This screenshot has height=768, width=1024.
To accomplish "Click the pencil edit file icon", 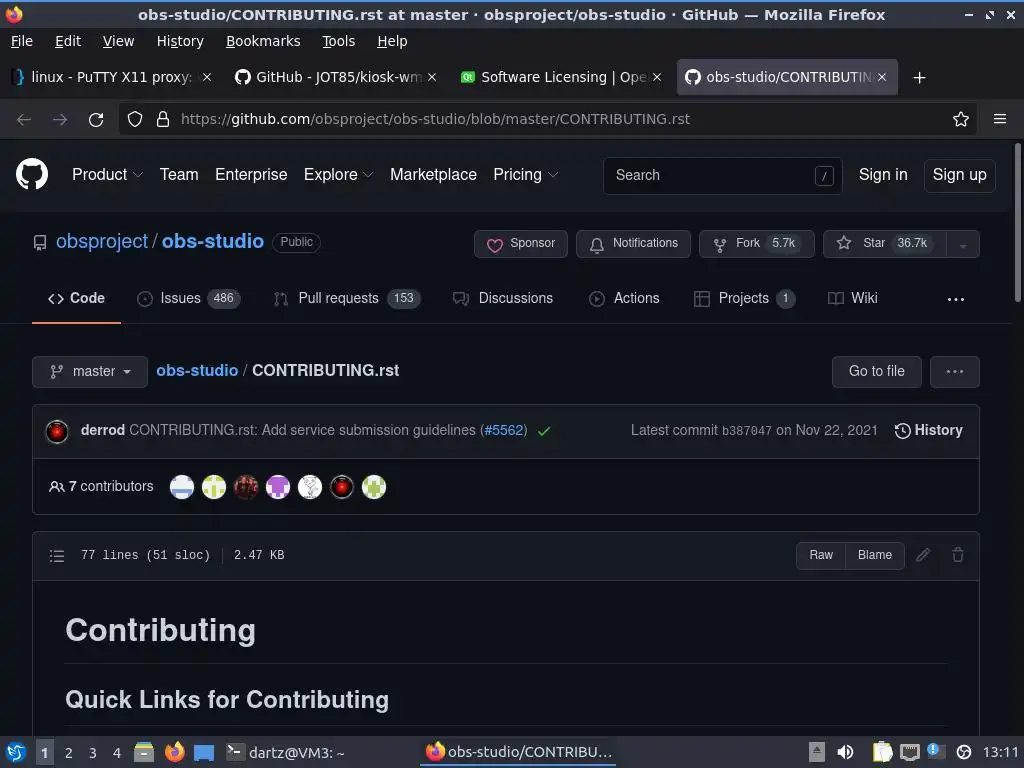I will coord(923,555).
